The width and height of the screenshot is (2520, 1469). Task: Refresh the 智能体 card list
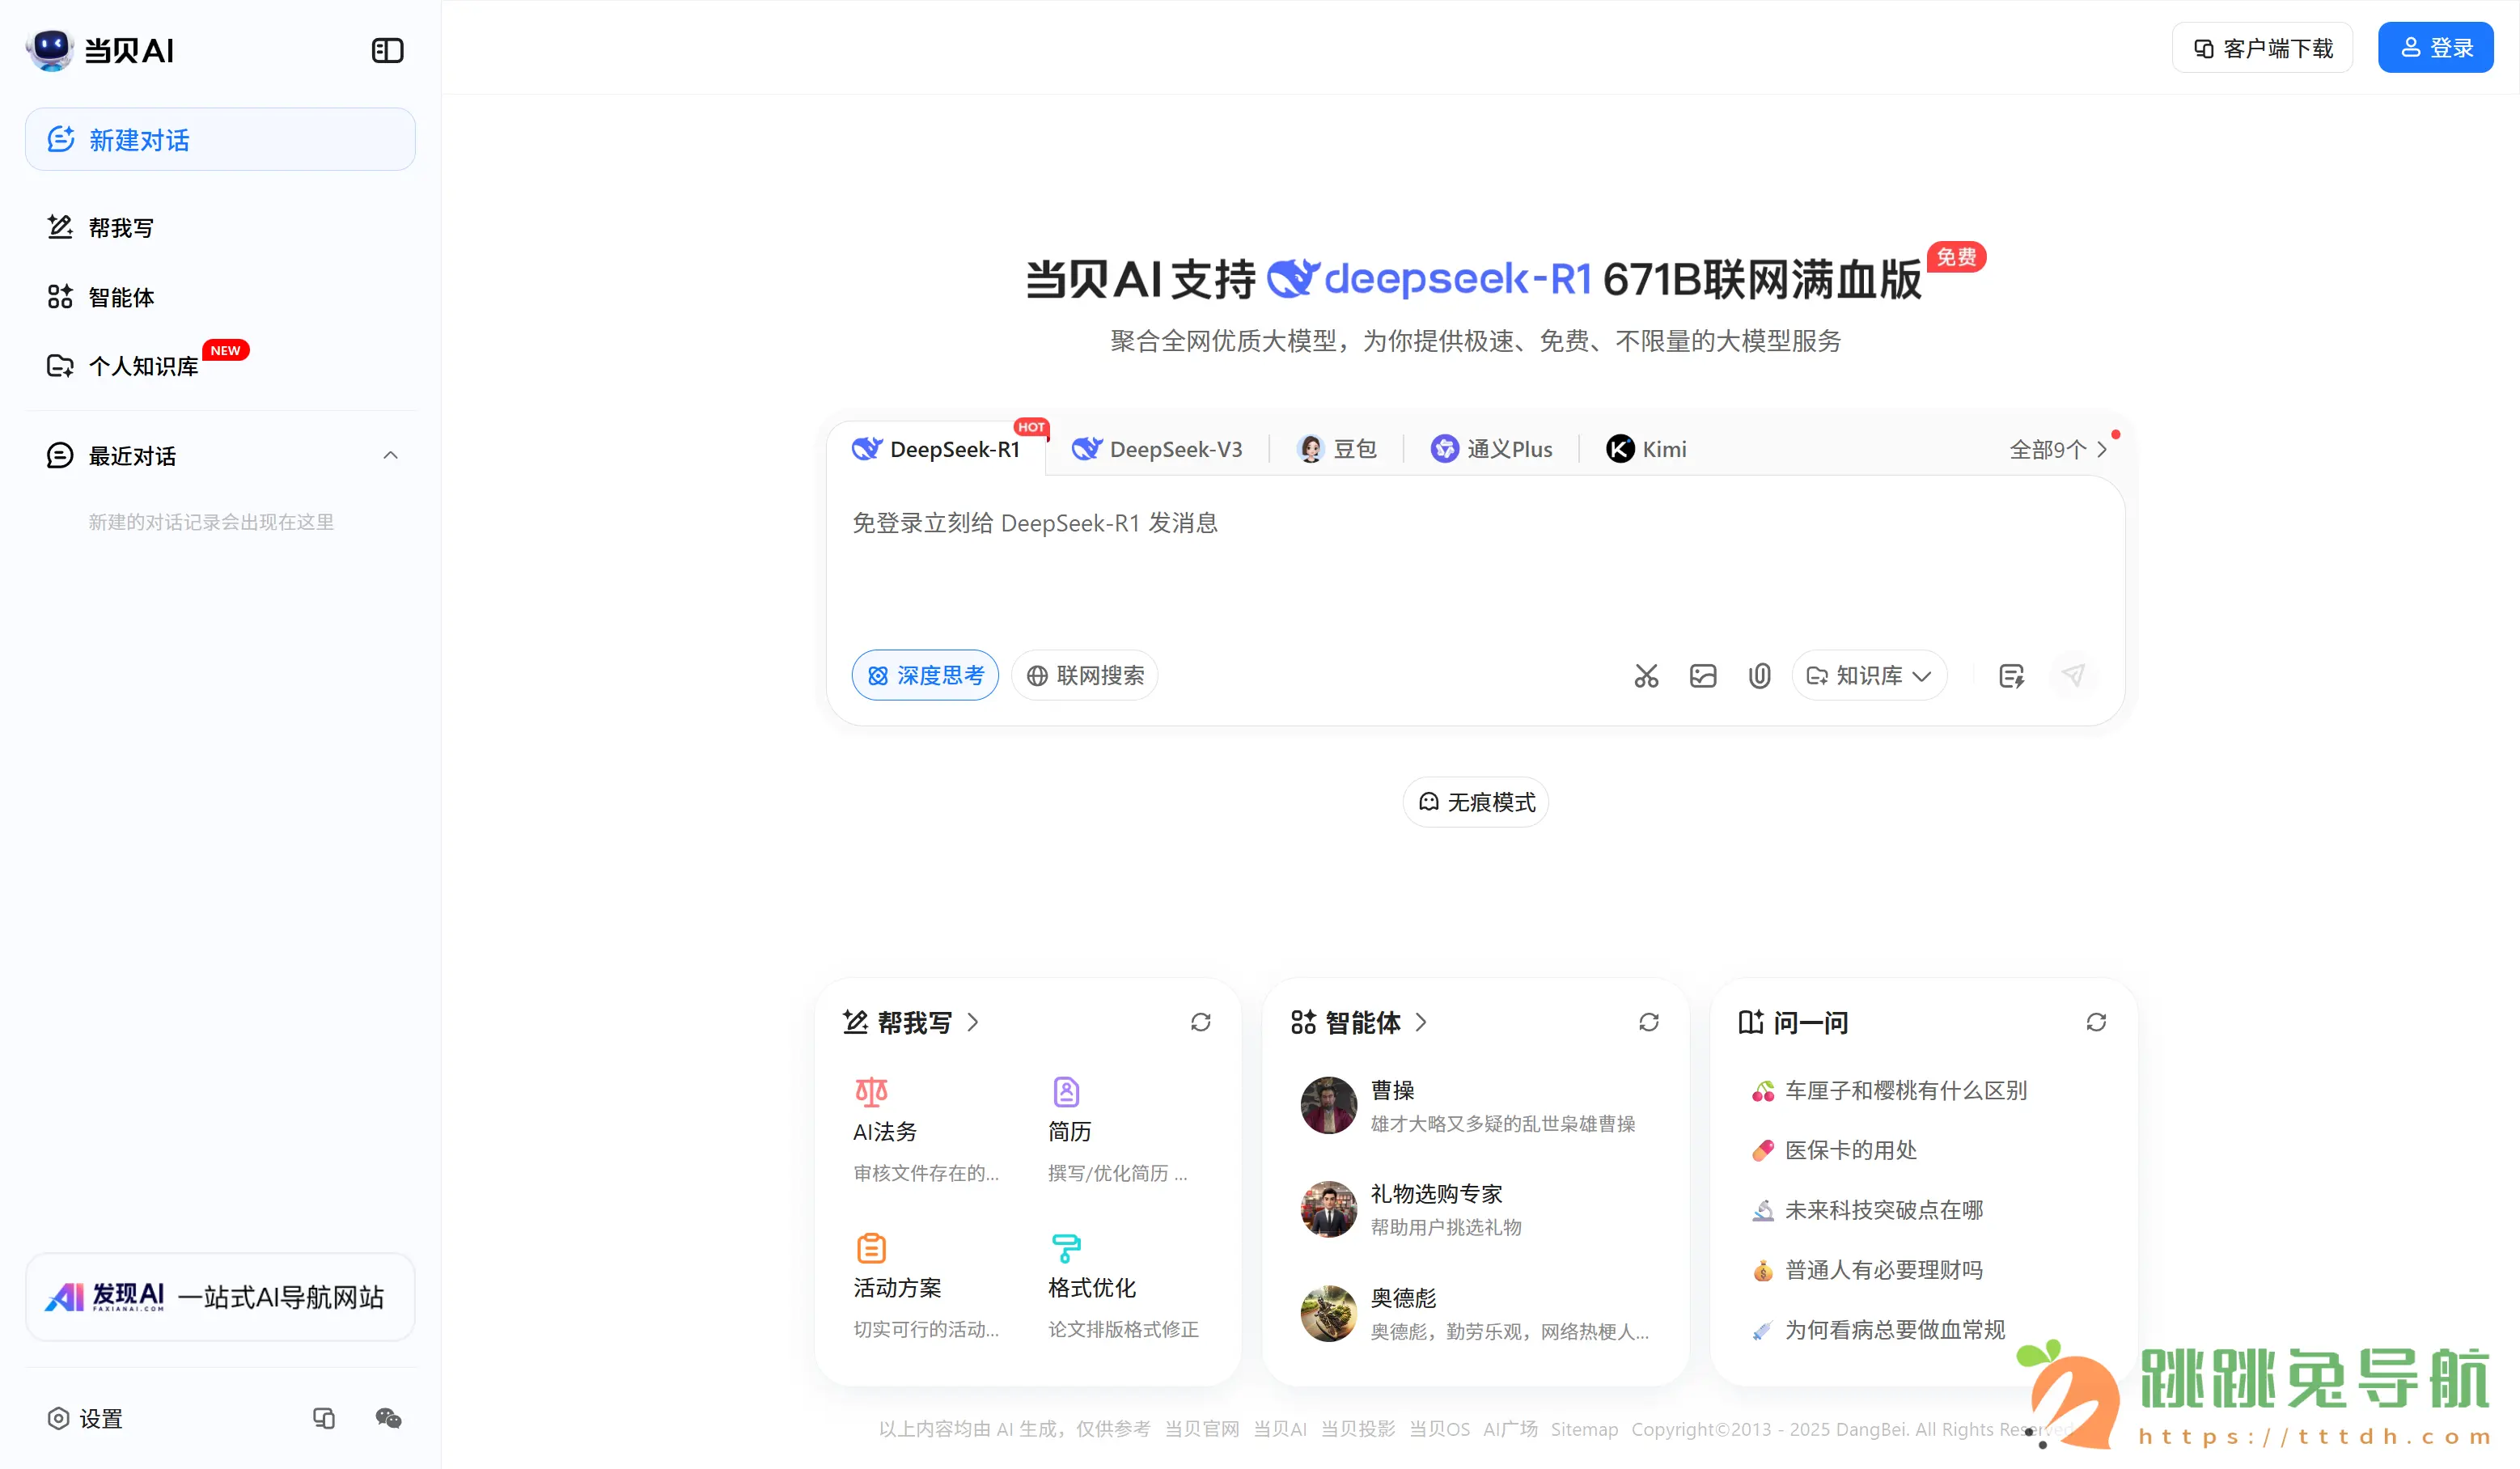tap(1649, 1022)
